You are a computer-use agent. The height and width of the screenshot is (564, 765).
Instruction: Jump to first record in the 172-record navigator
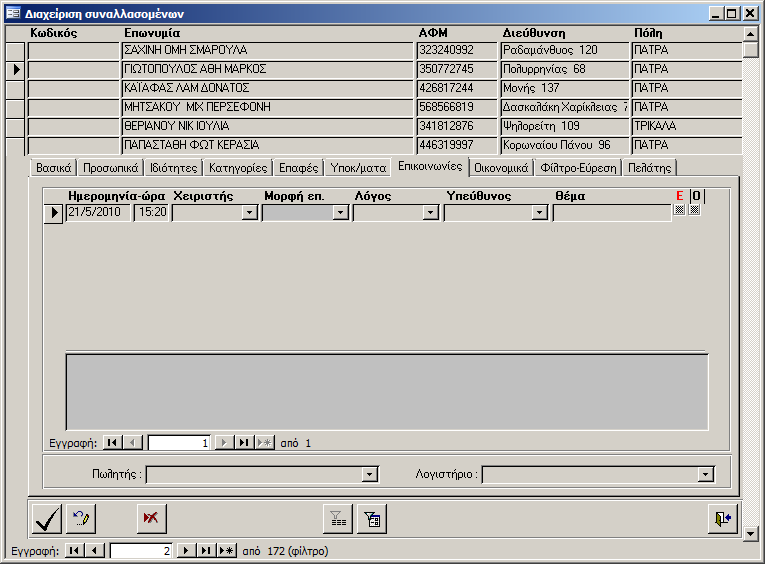point(75,551)
